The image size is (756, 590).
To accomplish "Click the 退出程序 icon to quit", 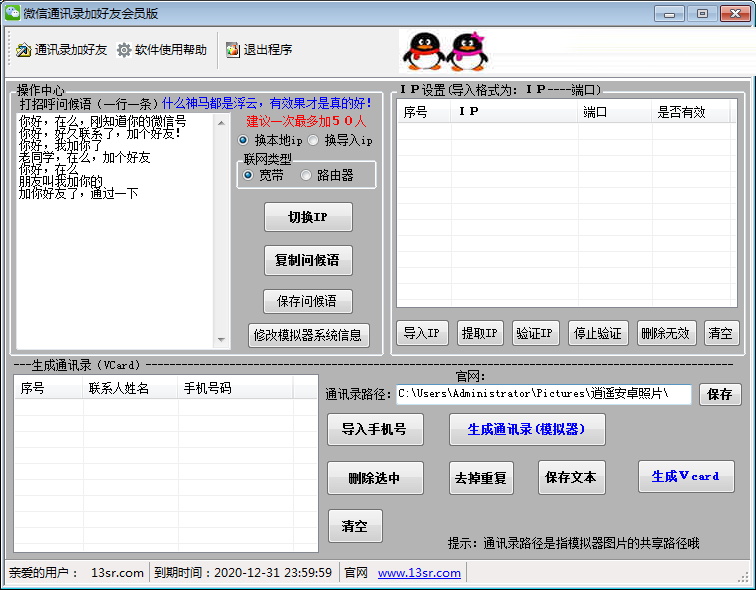I will 233,50.
